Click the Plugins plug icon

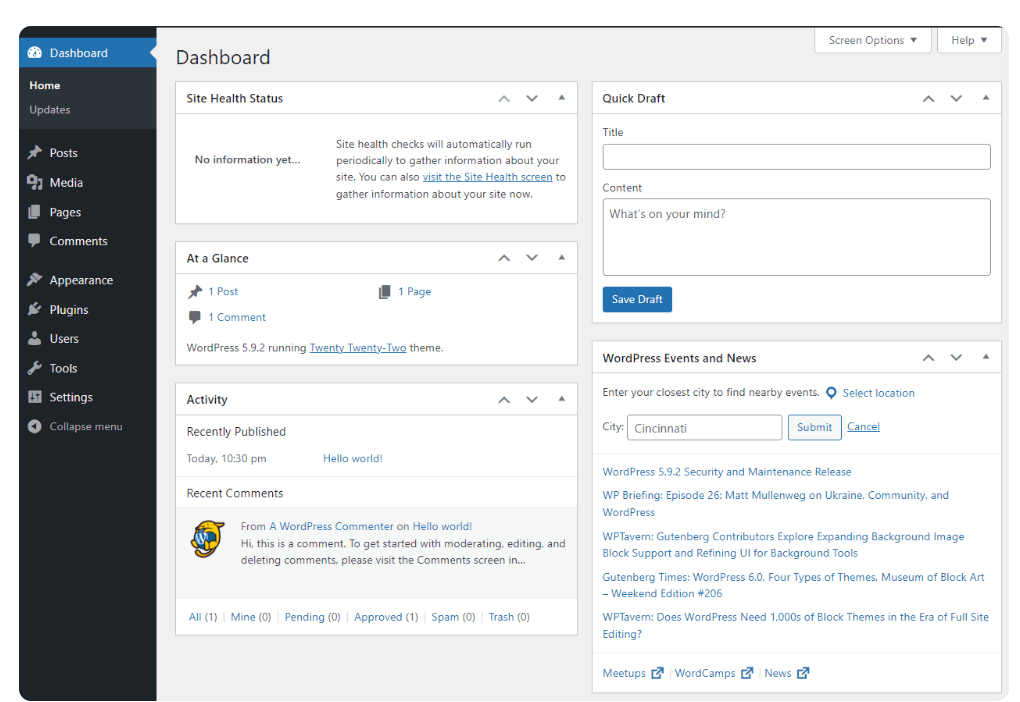tap(34, 309)
